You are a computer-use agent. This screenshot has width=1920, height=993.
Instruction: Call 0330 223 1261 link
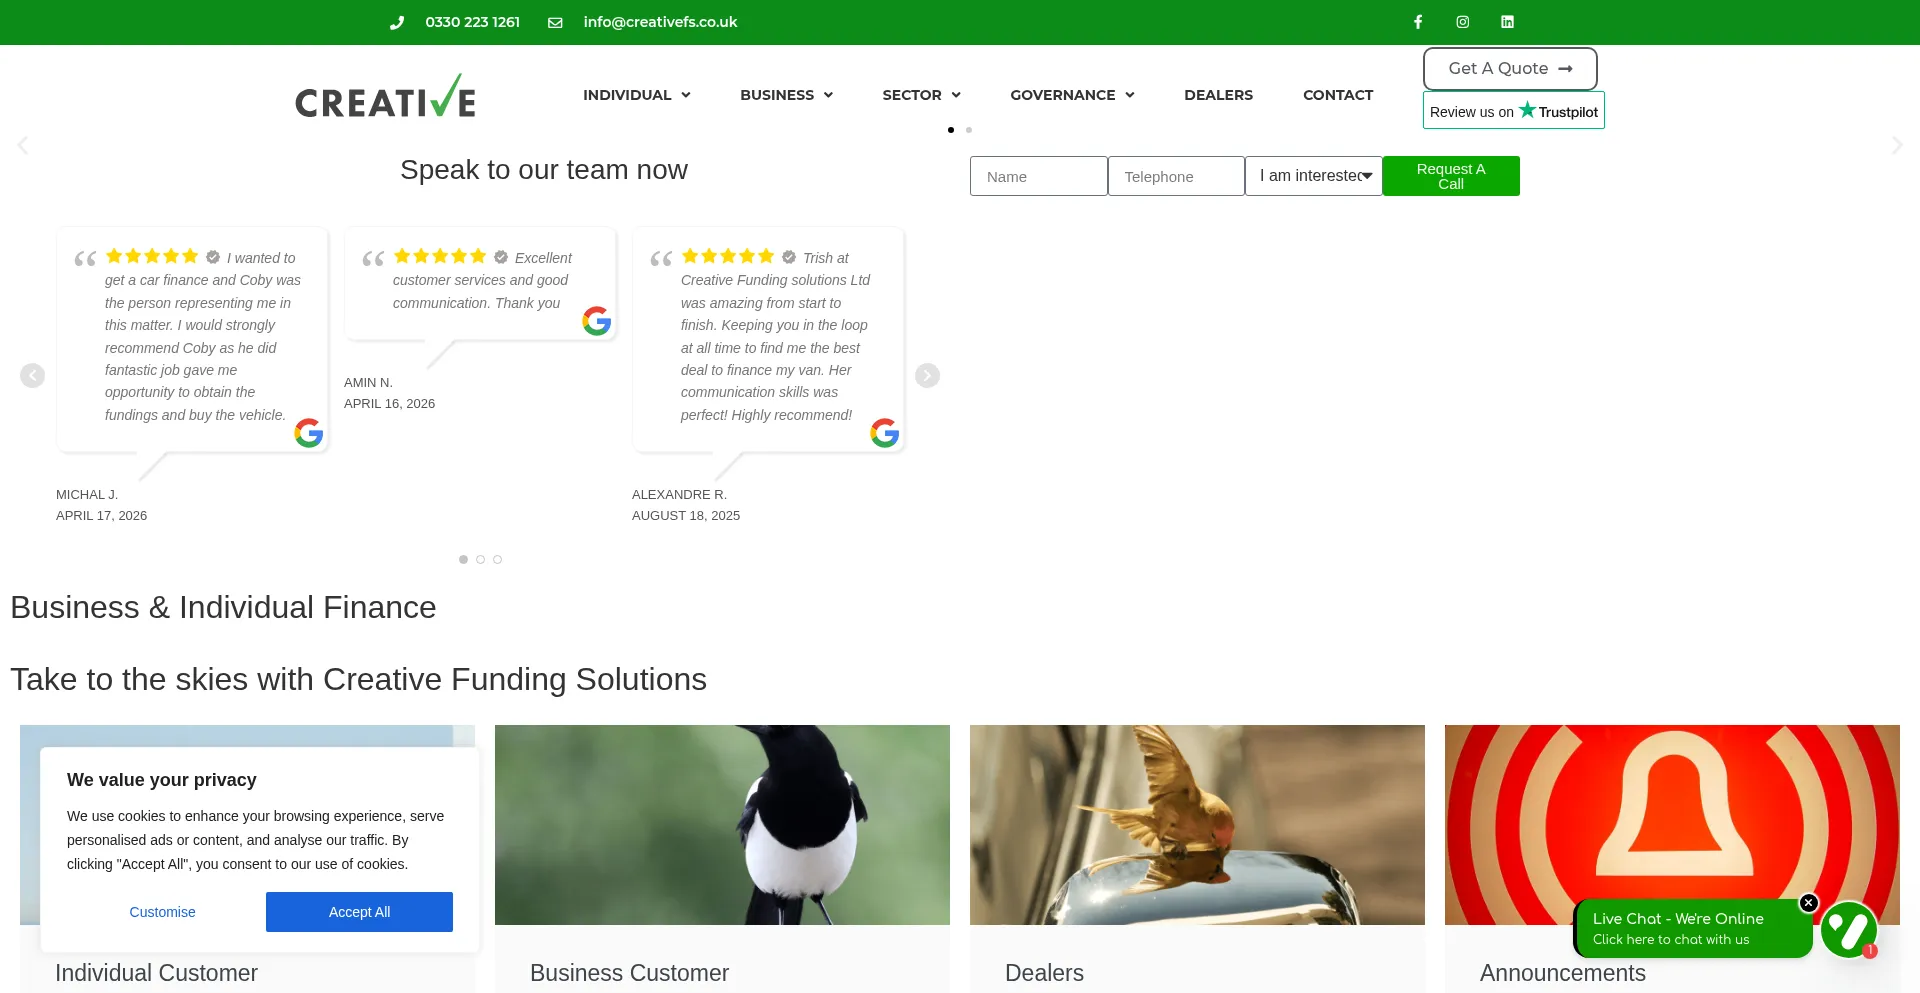(473, 22)
